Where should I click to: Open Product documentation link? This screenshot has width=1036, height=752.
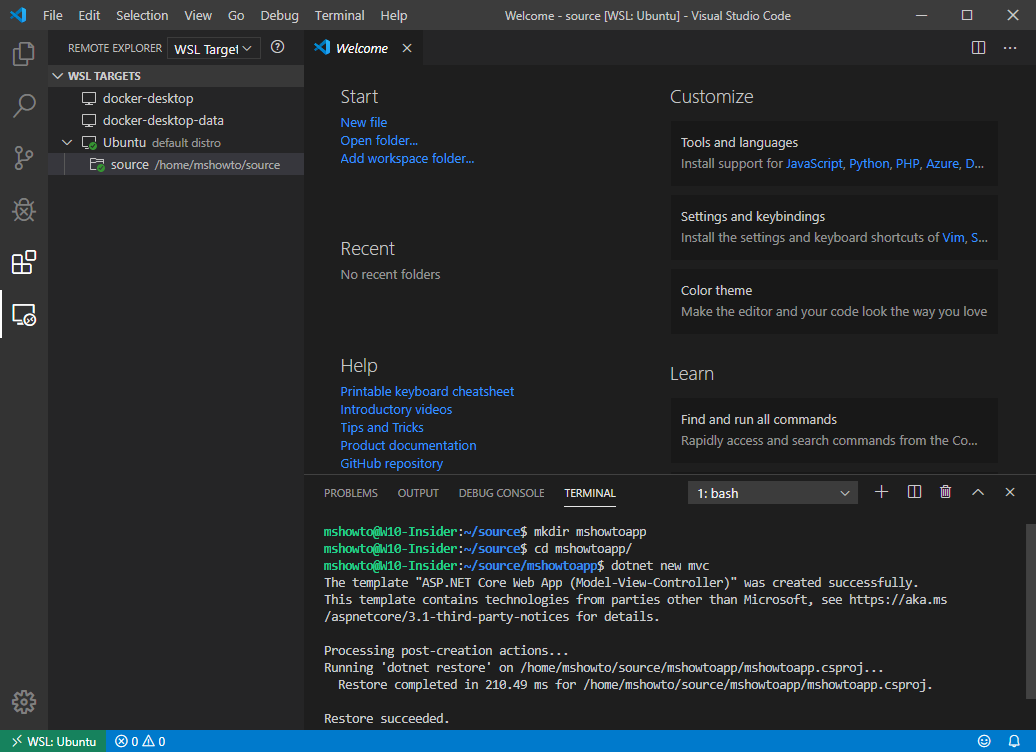(x=408, y=445)
